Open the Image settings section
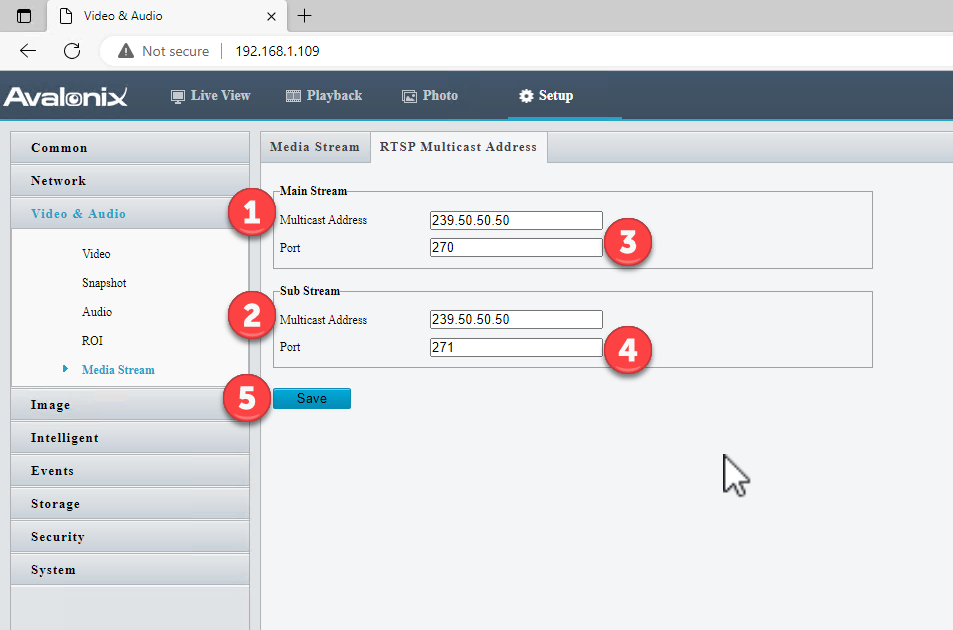The height and width of the screenshot is (630, 953). (50, 404)
